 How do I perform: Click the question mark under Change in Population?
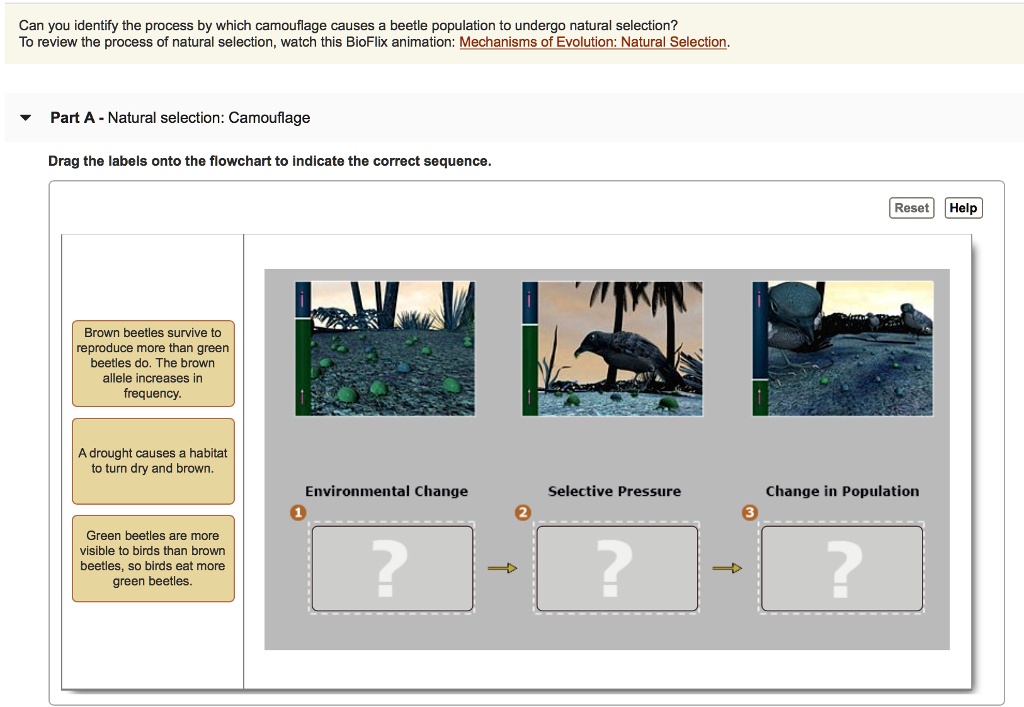pyautogui.click(x=841, y=566)
